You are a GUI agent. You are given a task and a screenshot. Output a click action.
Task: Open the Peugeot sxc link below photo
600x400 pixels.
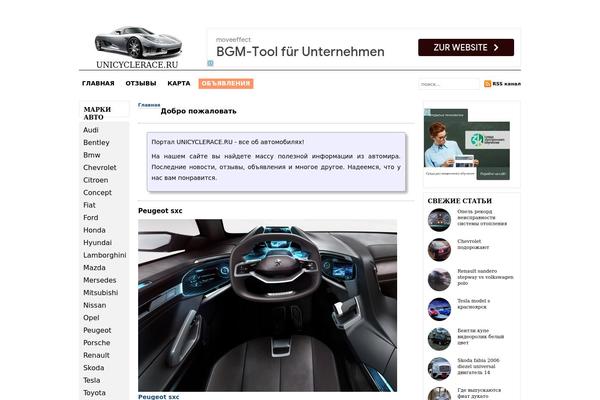(x=158, y=397)
